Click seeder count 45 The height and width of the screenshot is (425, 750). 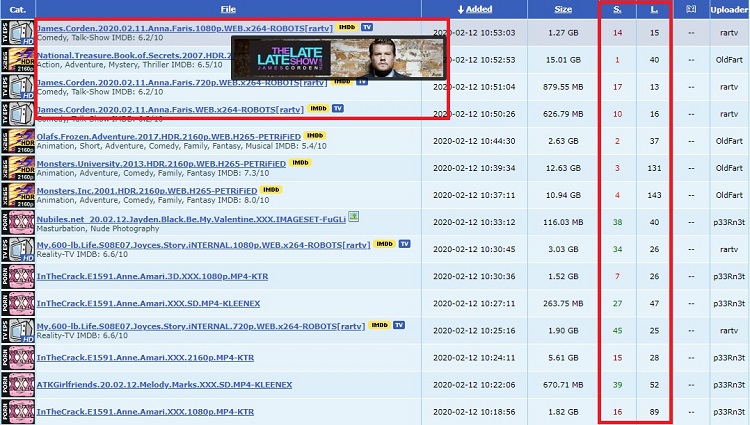point(618,330)
